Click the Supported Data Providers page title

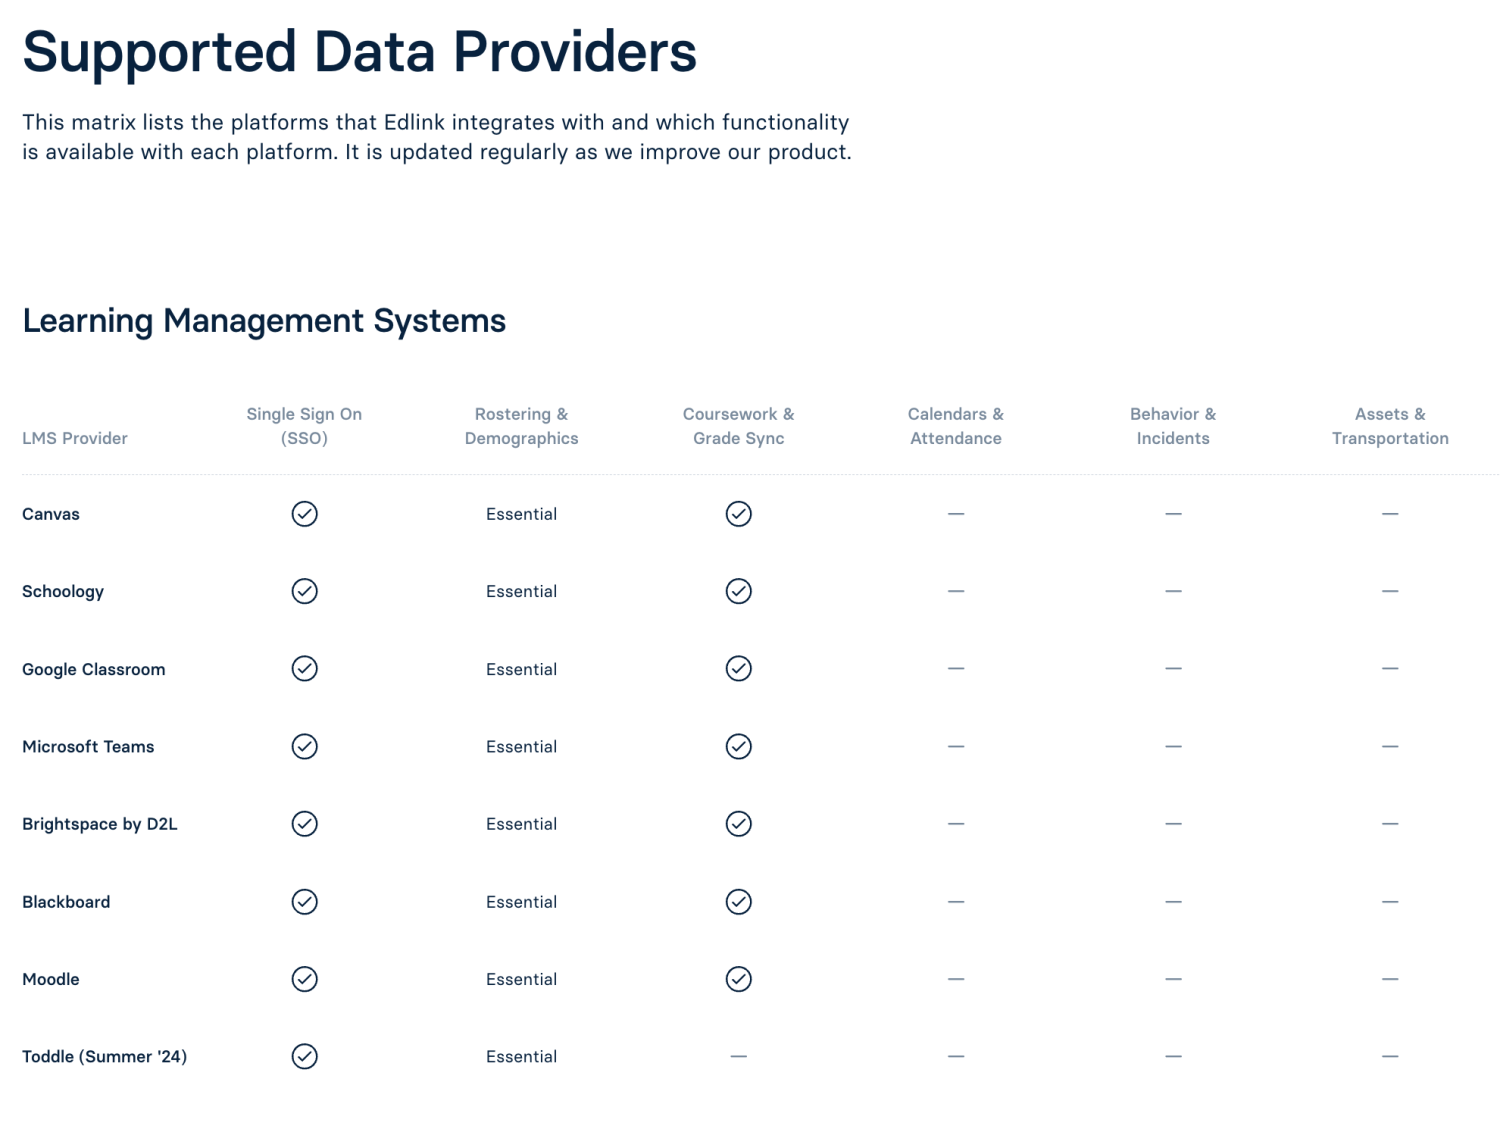(x=359, y=52)
